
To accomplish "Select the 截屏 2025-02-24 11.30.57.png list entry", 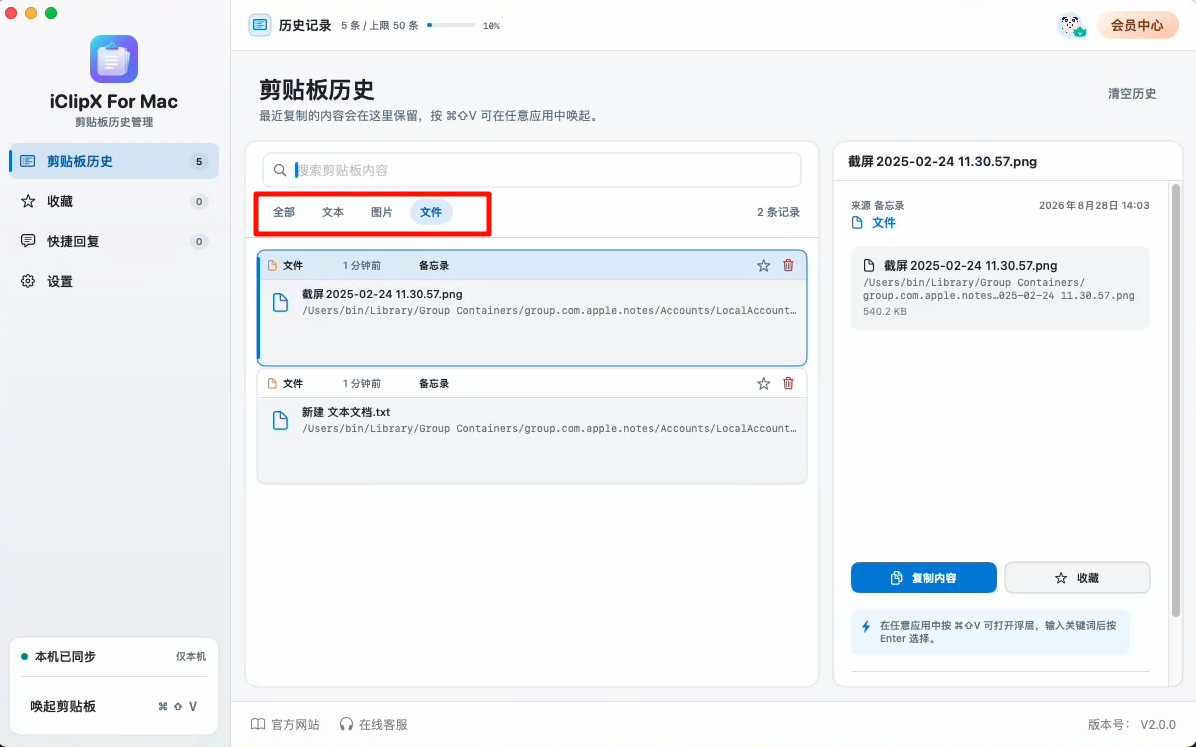I will (532, 308).
